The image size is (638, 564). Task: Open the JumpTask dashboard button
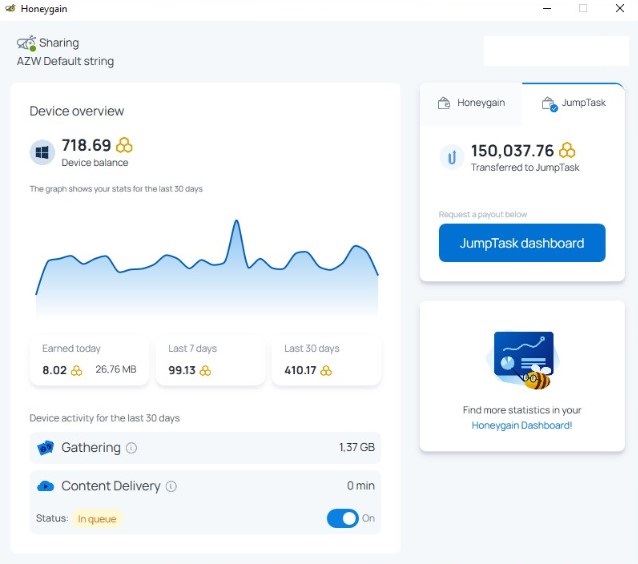point(522,243)
